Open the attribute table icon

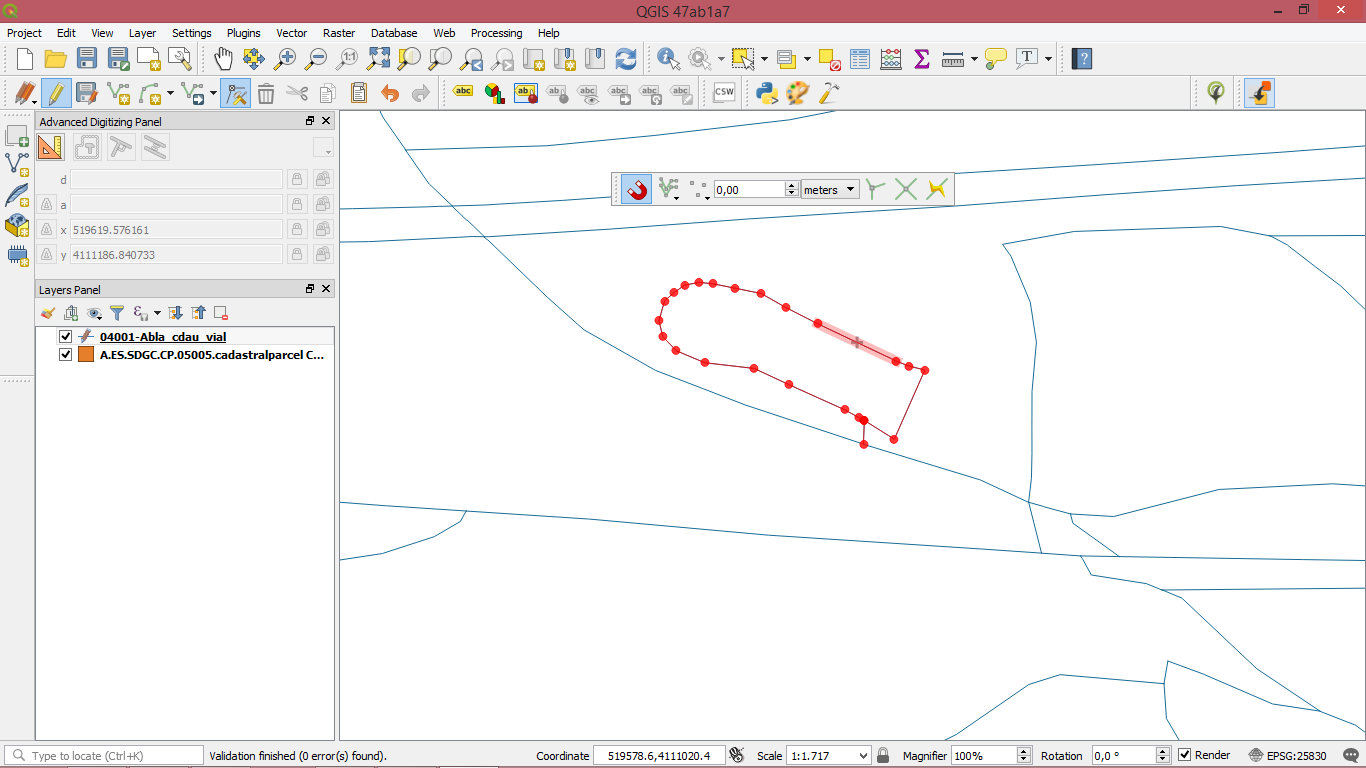point(860,59)
